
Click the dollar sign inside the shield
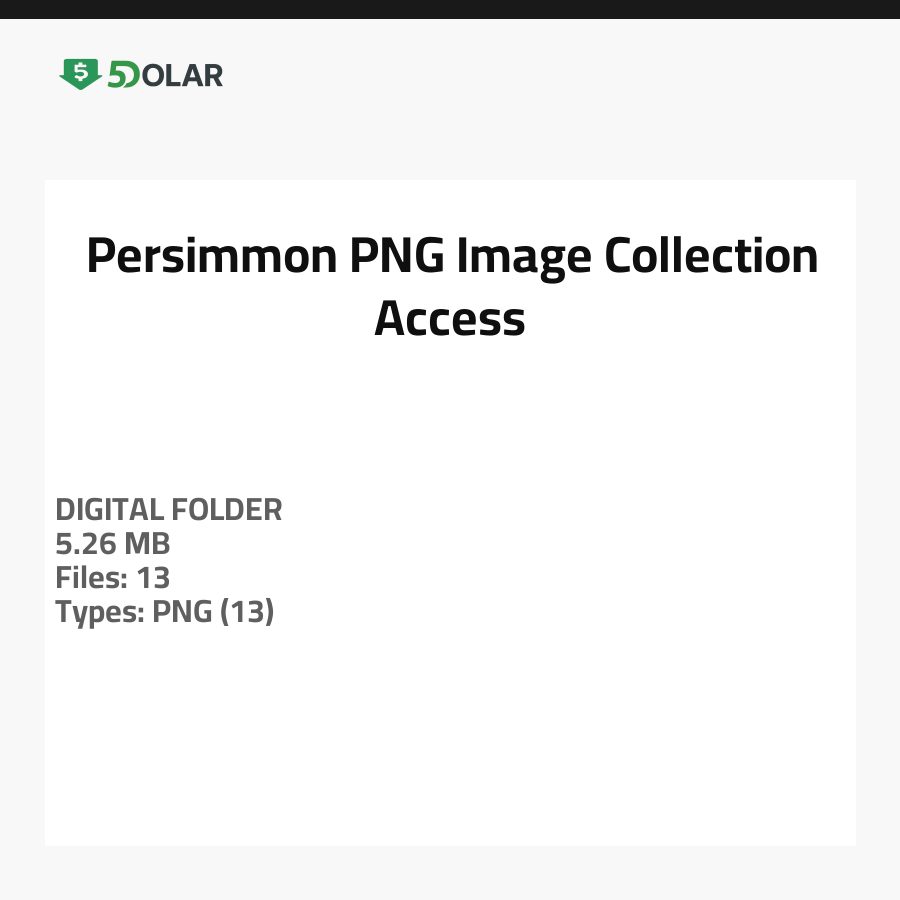click(x=80, y=72)
